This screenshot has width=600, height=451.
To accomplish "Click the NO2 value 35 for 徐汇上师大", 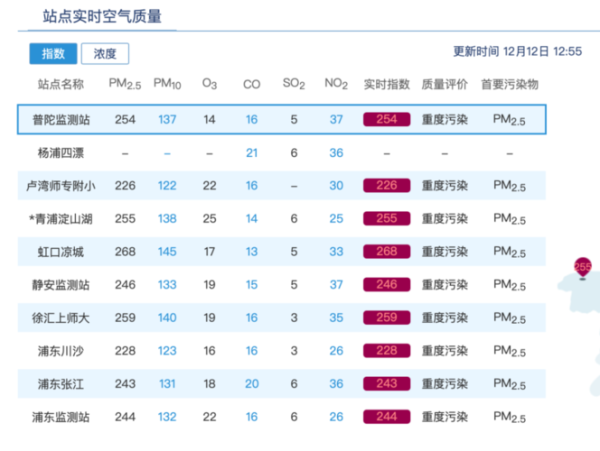I will [x=336, y=317].
